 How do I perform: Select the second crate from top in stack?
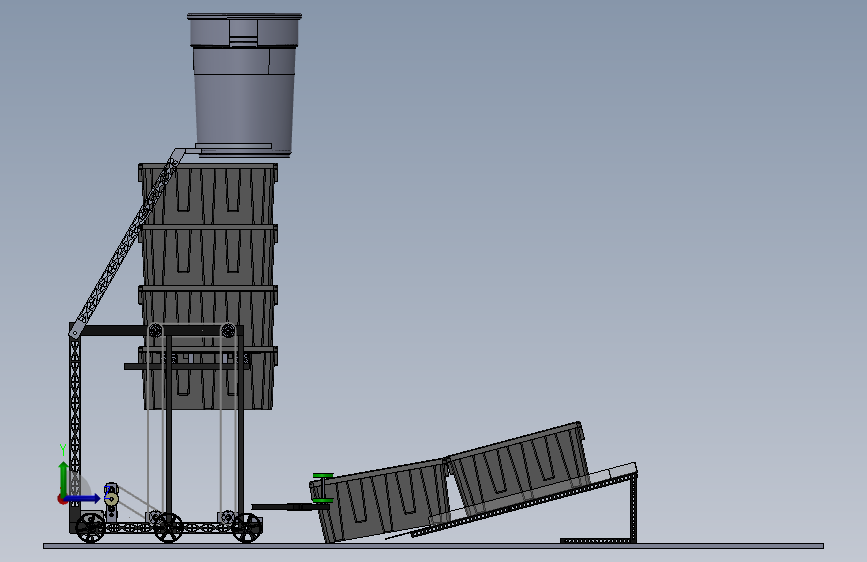pyautogui.click(x=208, y=254)
